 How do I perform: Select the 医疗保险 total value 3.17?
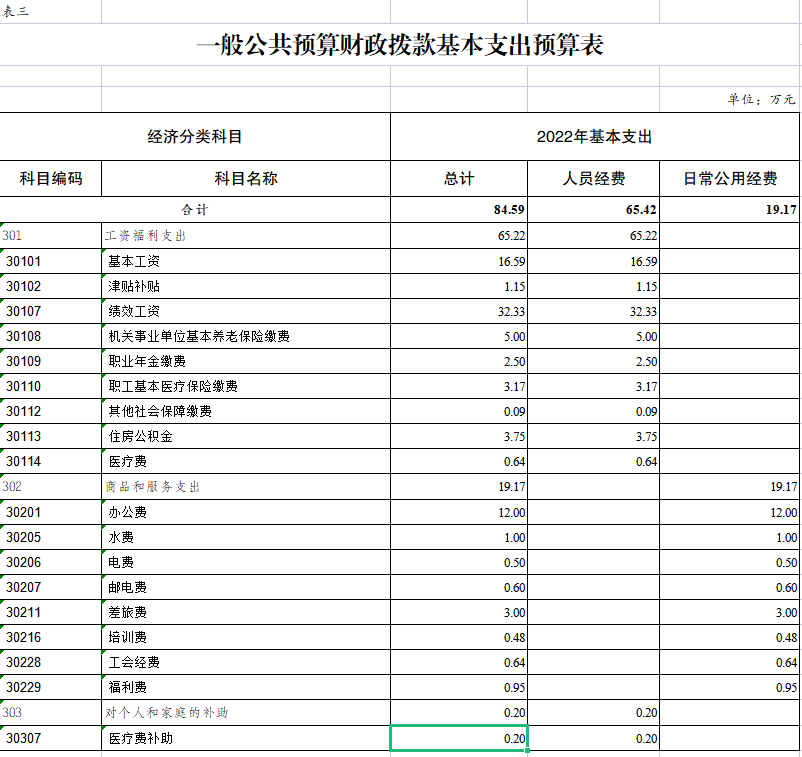(459, 387)
